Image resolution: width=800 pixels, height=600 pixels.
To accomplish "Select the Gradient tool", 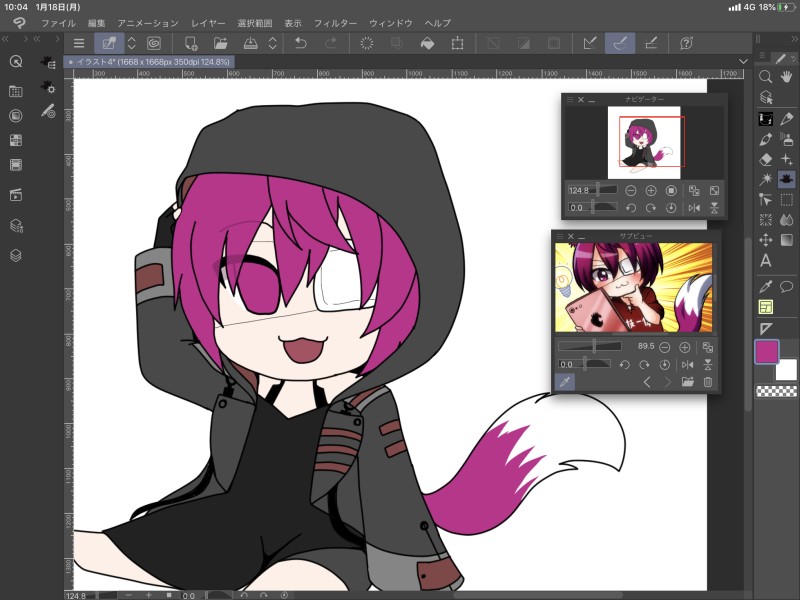I will (x=787, y=240).
